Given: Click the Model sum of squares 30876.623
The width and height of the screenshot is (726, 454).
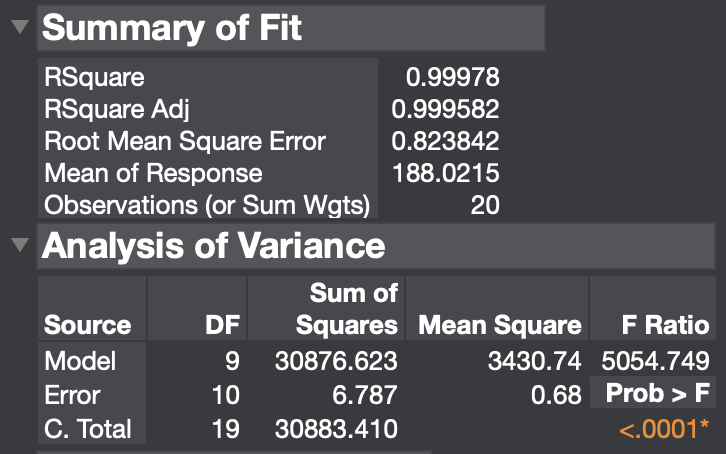Looking at the screenshot, I should 336,361.
